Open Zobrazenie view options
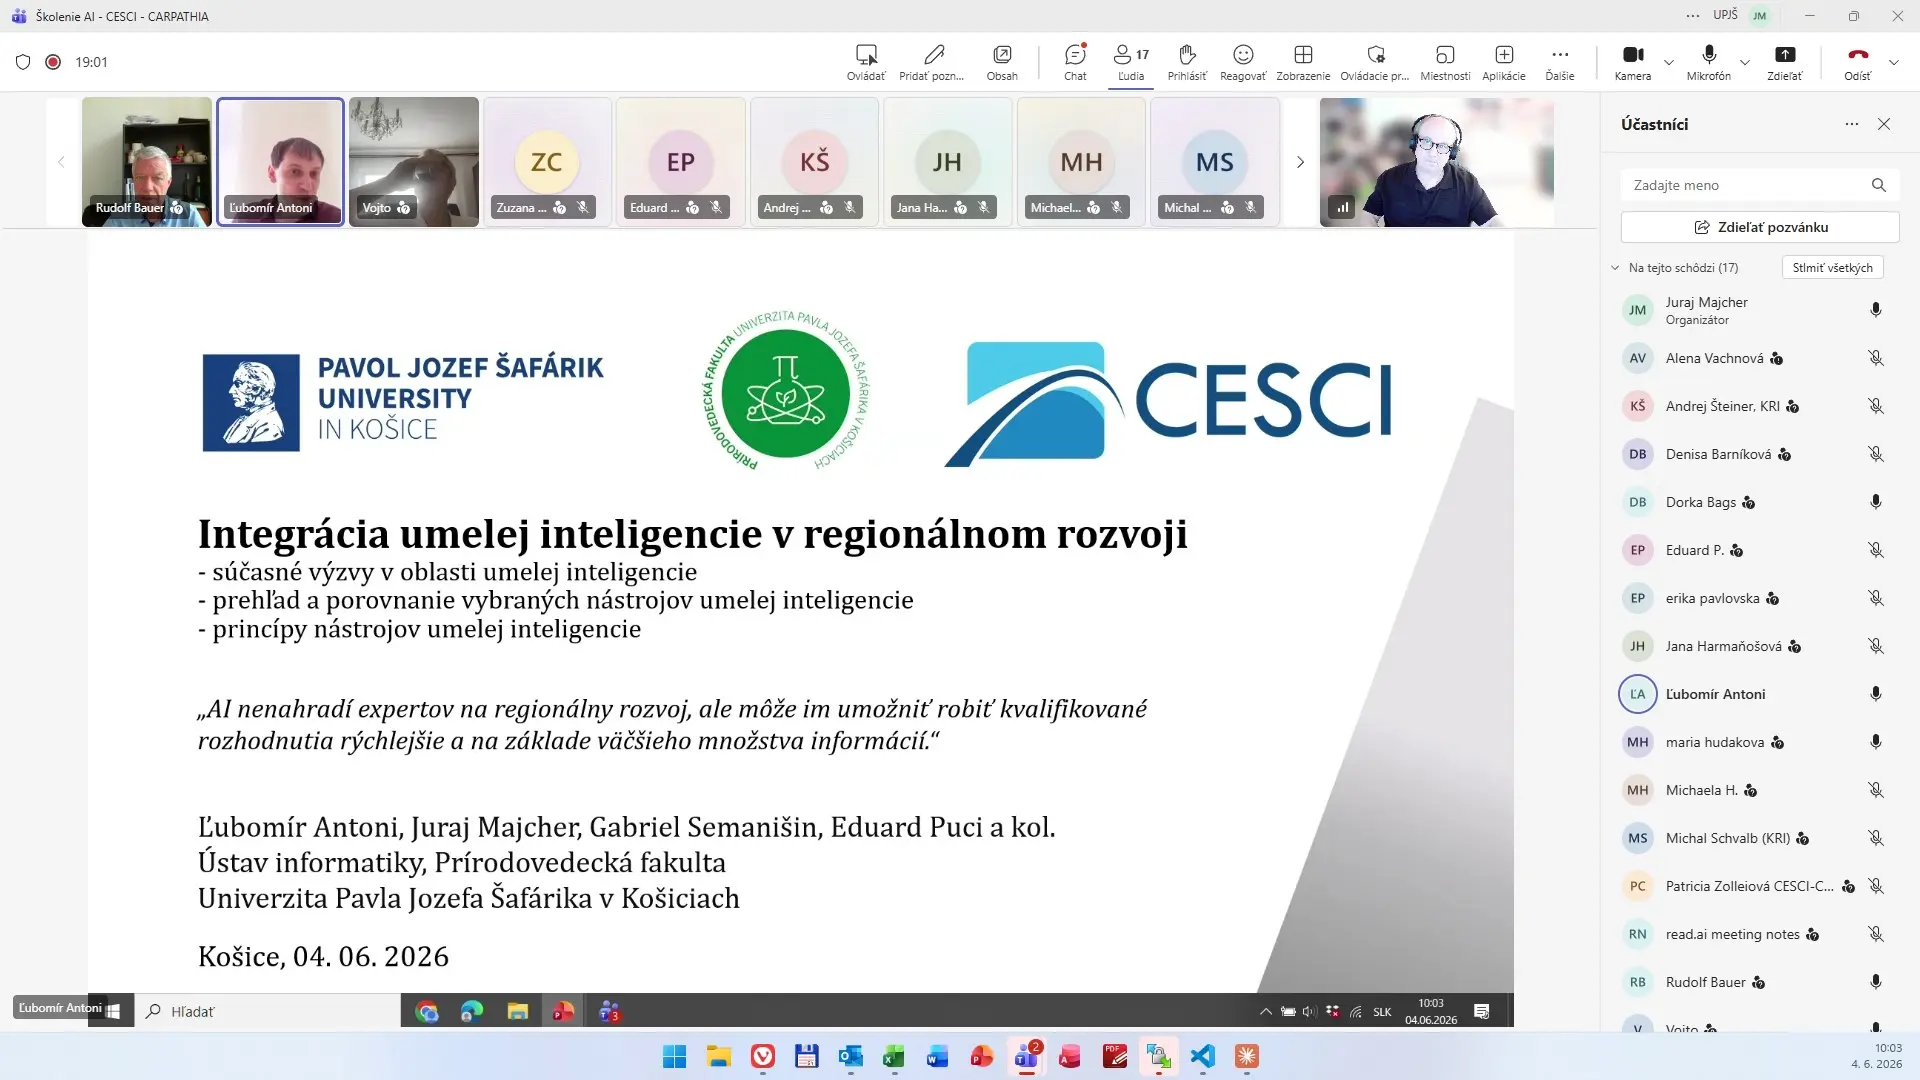Screen dimensions: 1920x1080 (x=1303, y=62)
